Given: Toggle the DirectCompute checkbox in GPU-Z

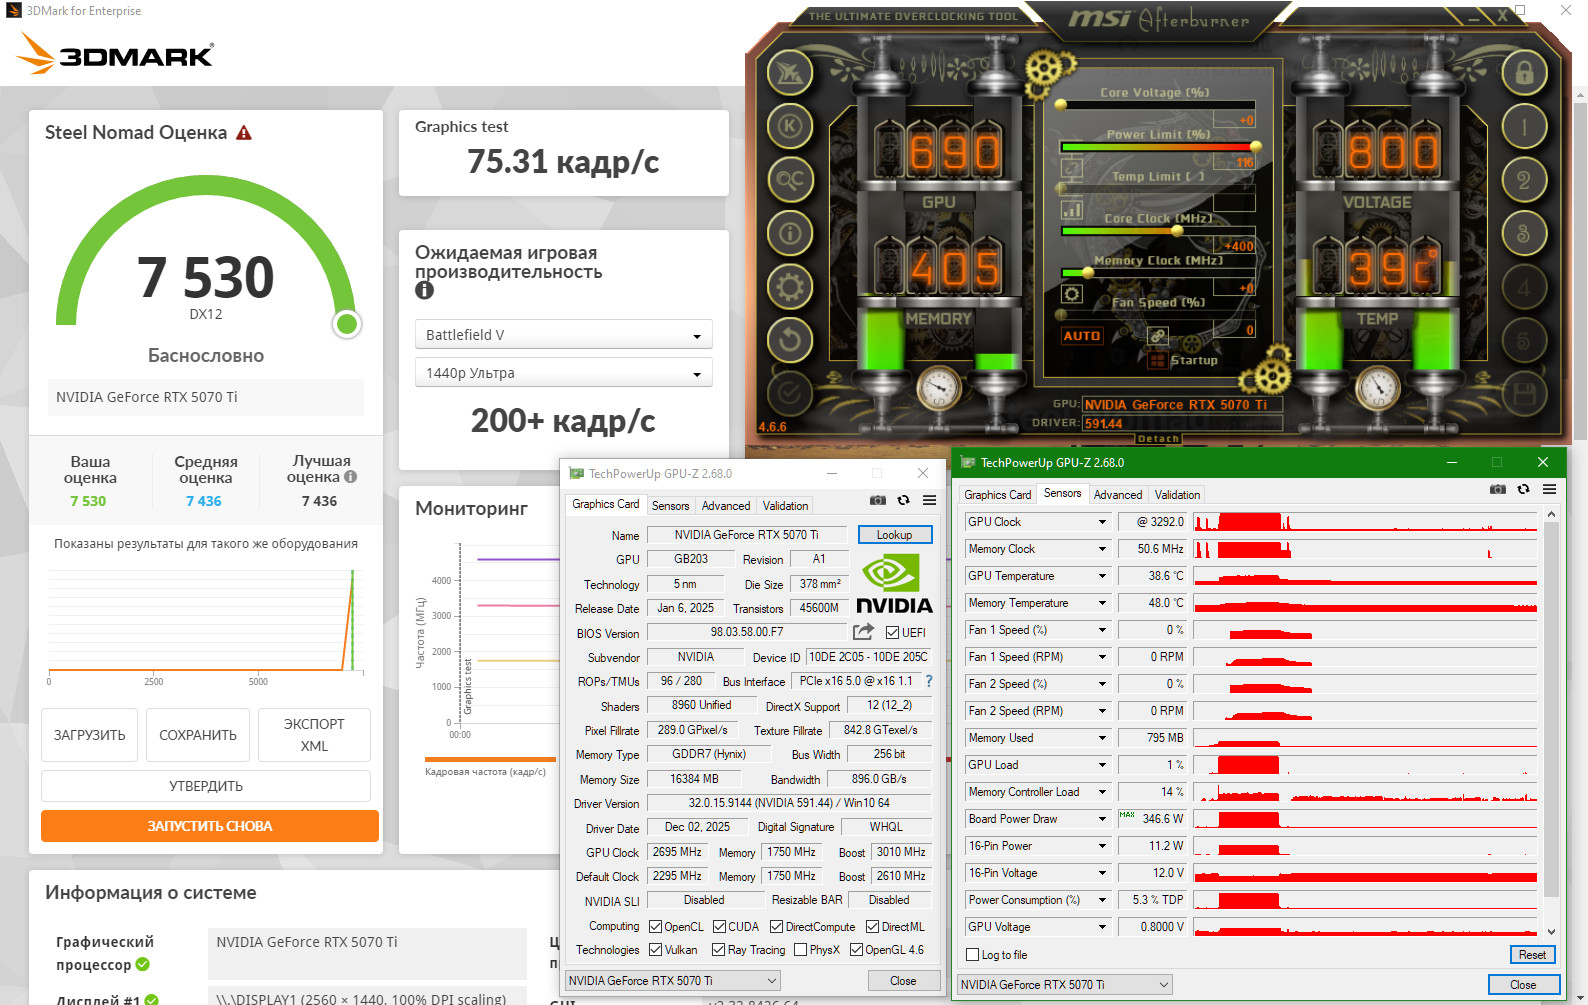Looking at the screenshot, I should pos(777,927).
